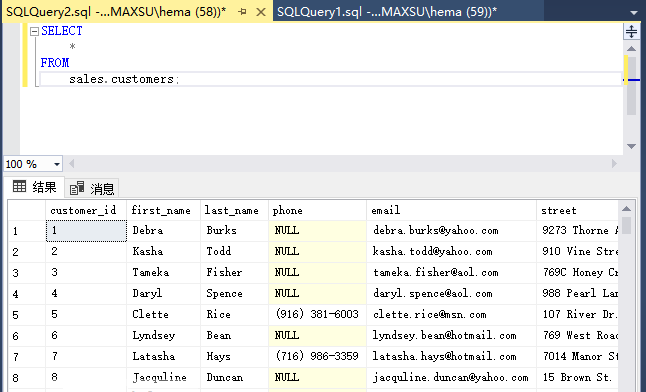Click the last name cell Fisher

(234, 273)
